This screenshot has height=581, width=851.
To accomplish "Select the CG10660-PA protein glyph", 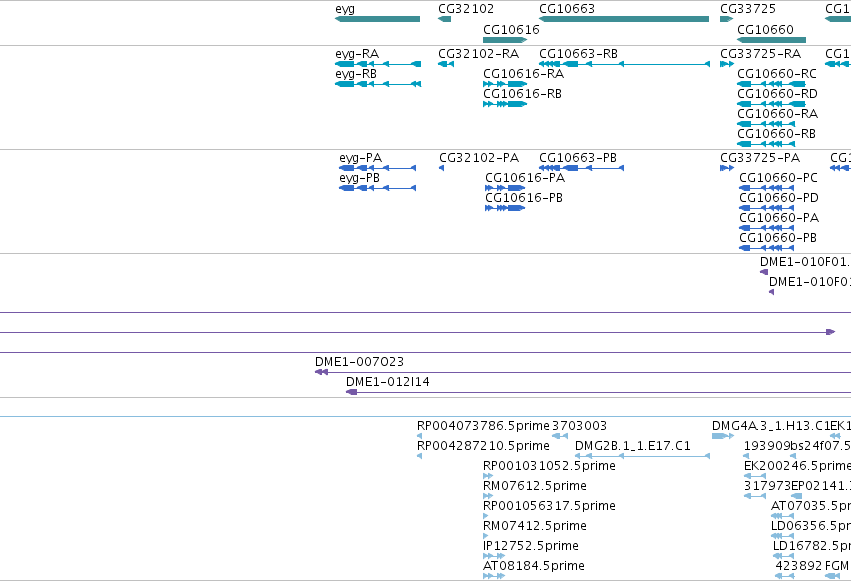I will 767,228.
